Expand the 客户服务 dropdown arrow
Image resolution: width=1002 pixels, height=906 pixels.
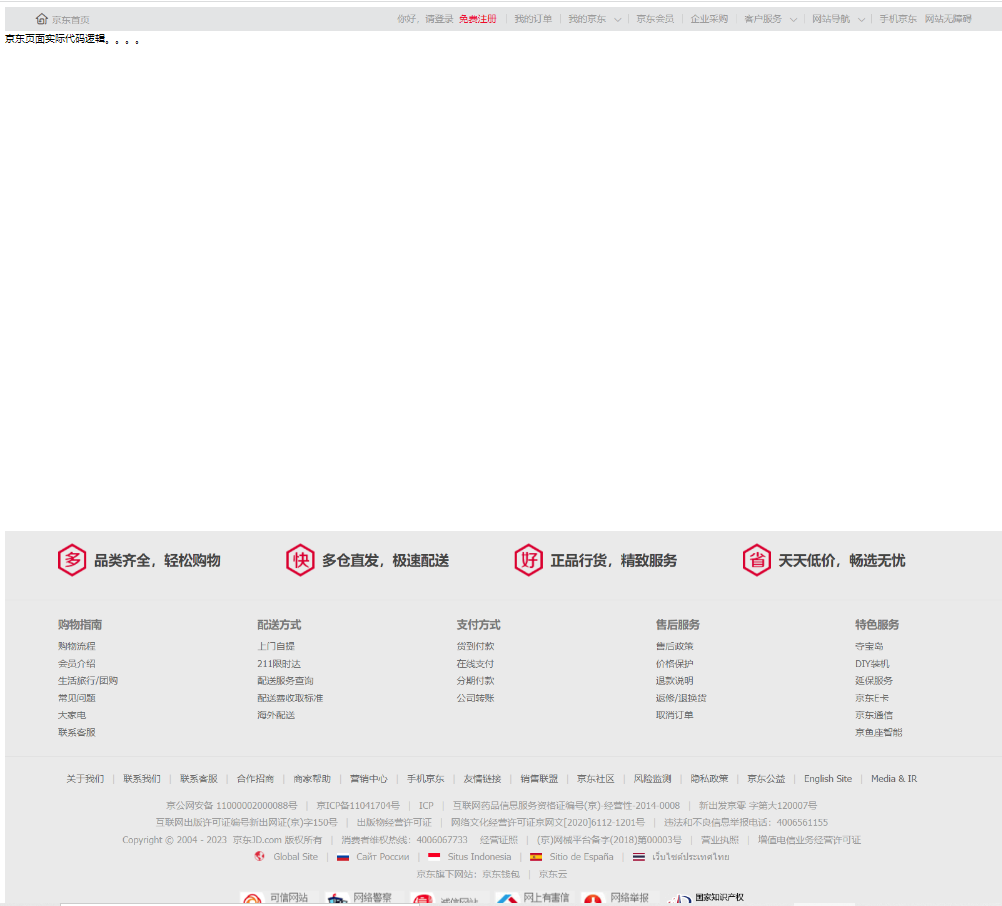[793, 19]
